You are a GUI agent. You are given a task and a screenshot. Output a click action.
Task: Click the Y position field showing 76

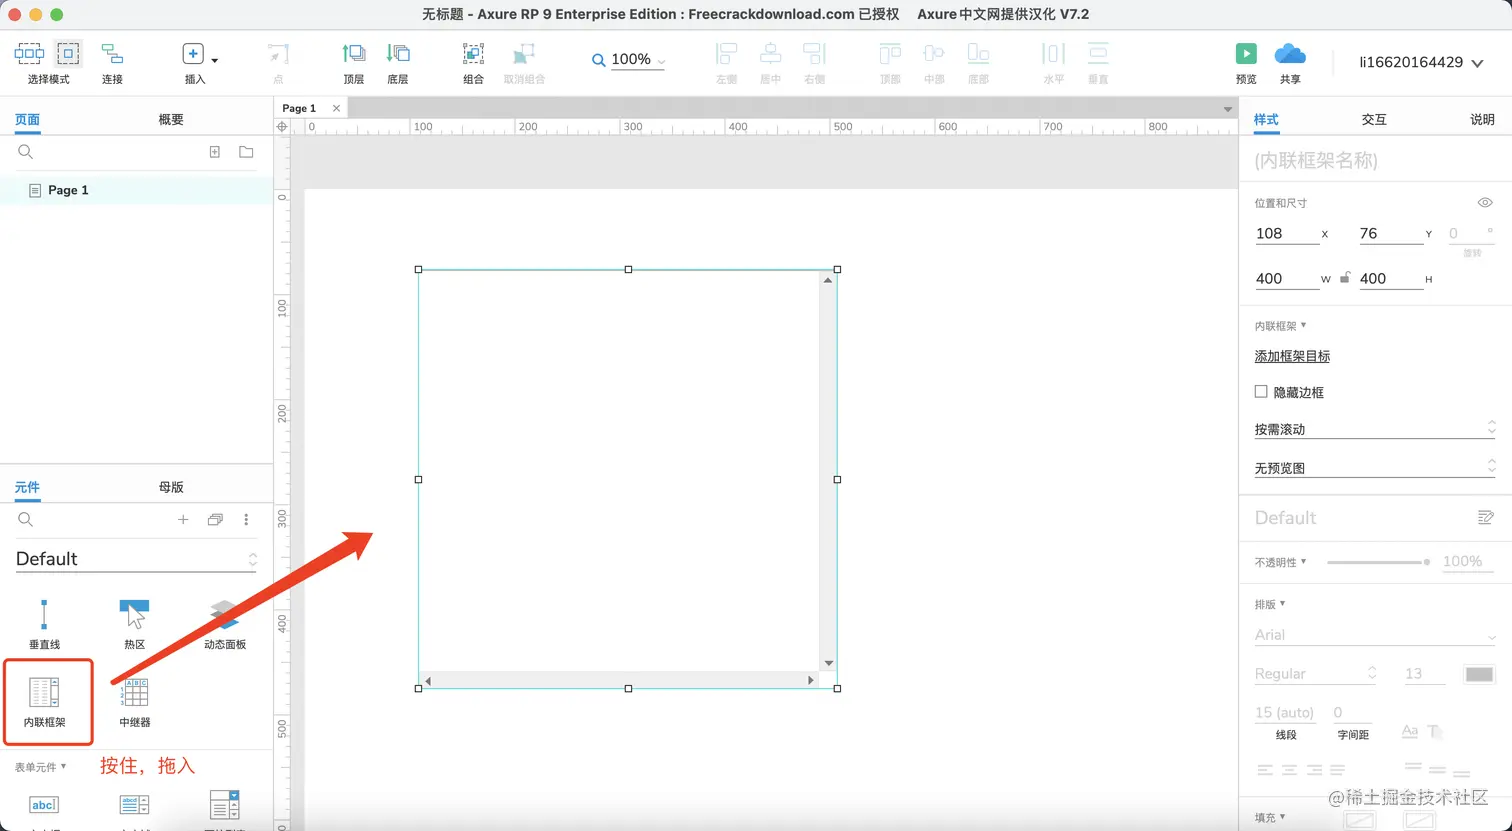tap(1391, 234)
